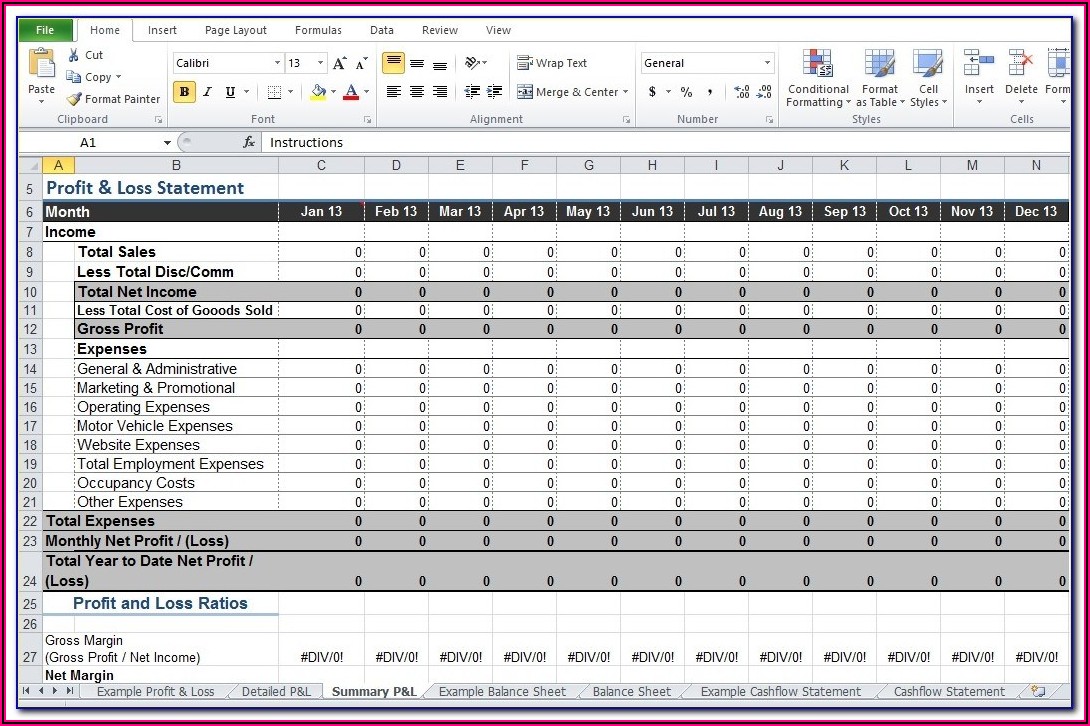Click the green File button

tap(45, 30)
